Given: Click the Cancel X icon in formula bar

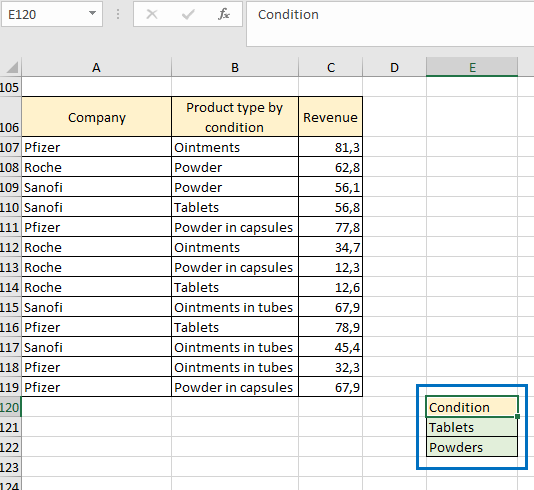Looking at the screenshot, I should click(152, 14).
